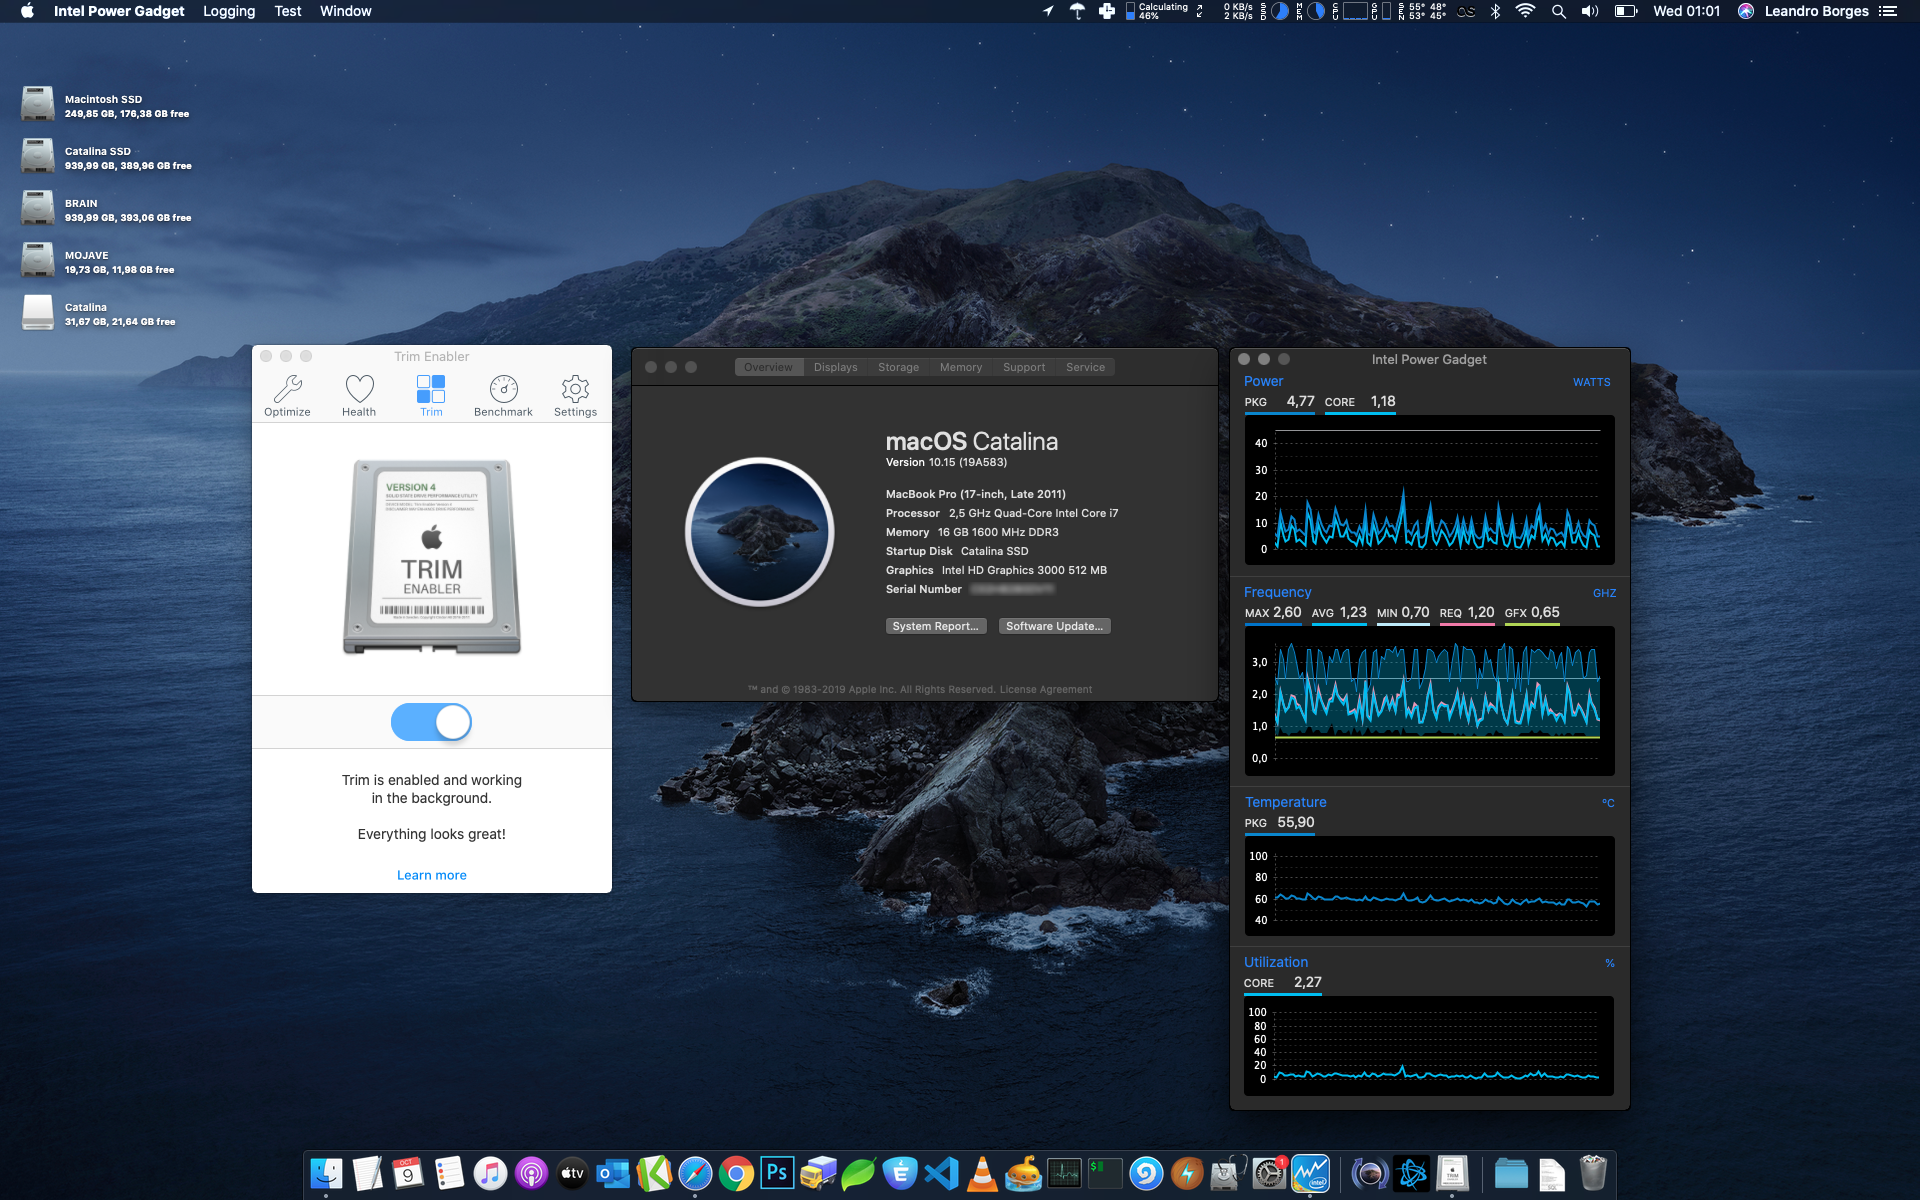Open Siri from the menu bar
Screen dimensions: 1920x1200
click(1746, 11)
